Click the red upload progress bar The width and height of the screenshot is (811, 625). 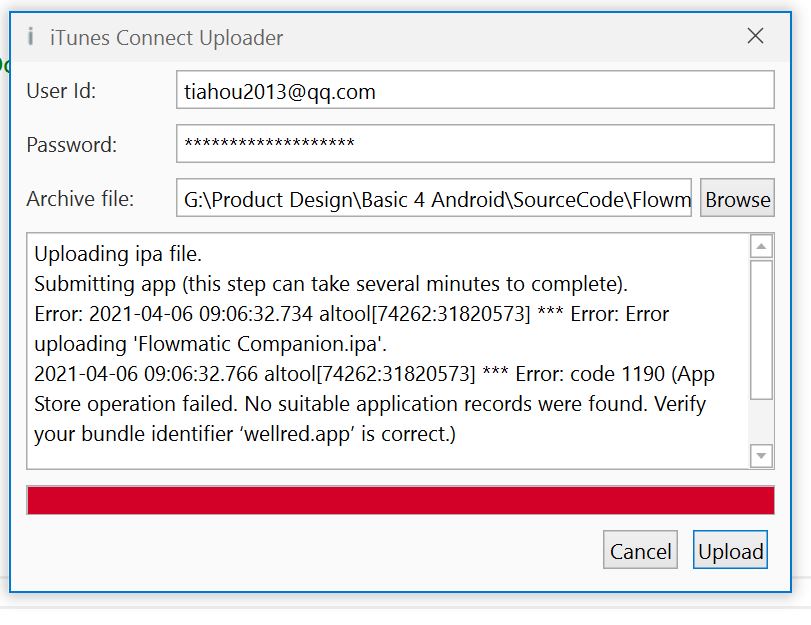[x=400, y=500]
